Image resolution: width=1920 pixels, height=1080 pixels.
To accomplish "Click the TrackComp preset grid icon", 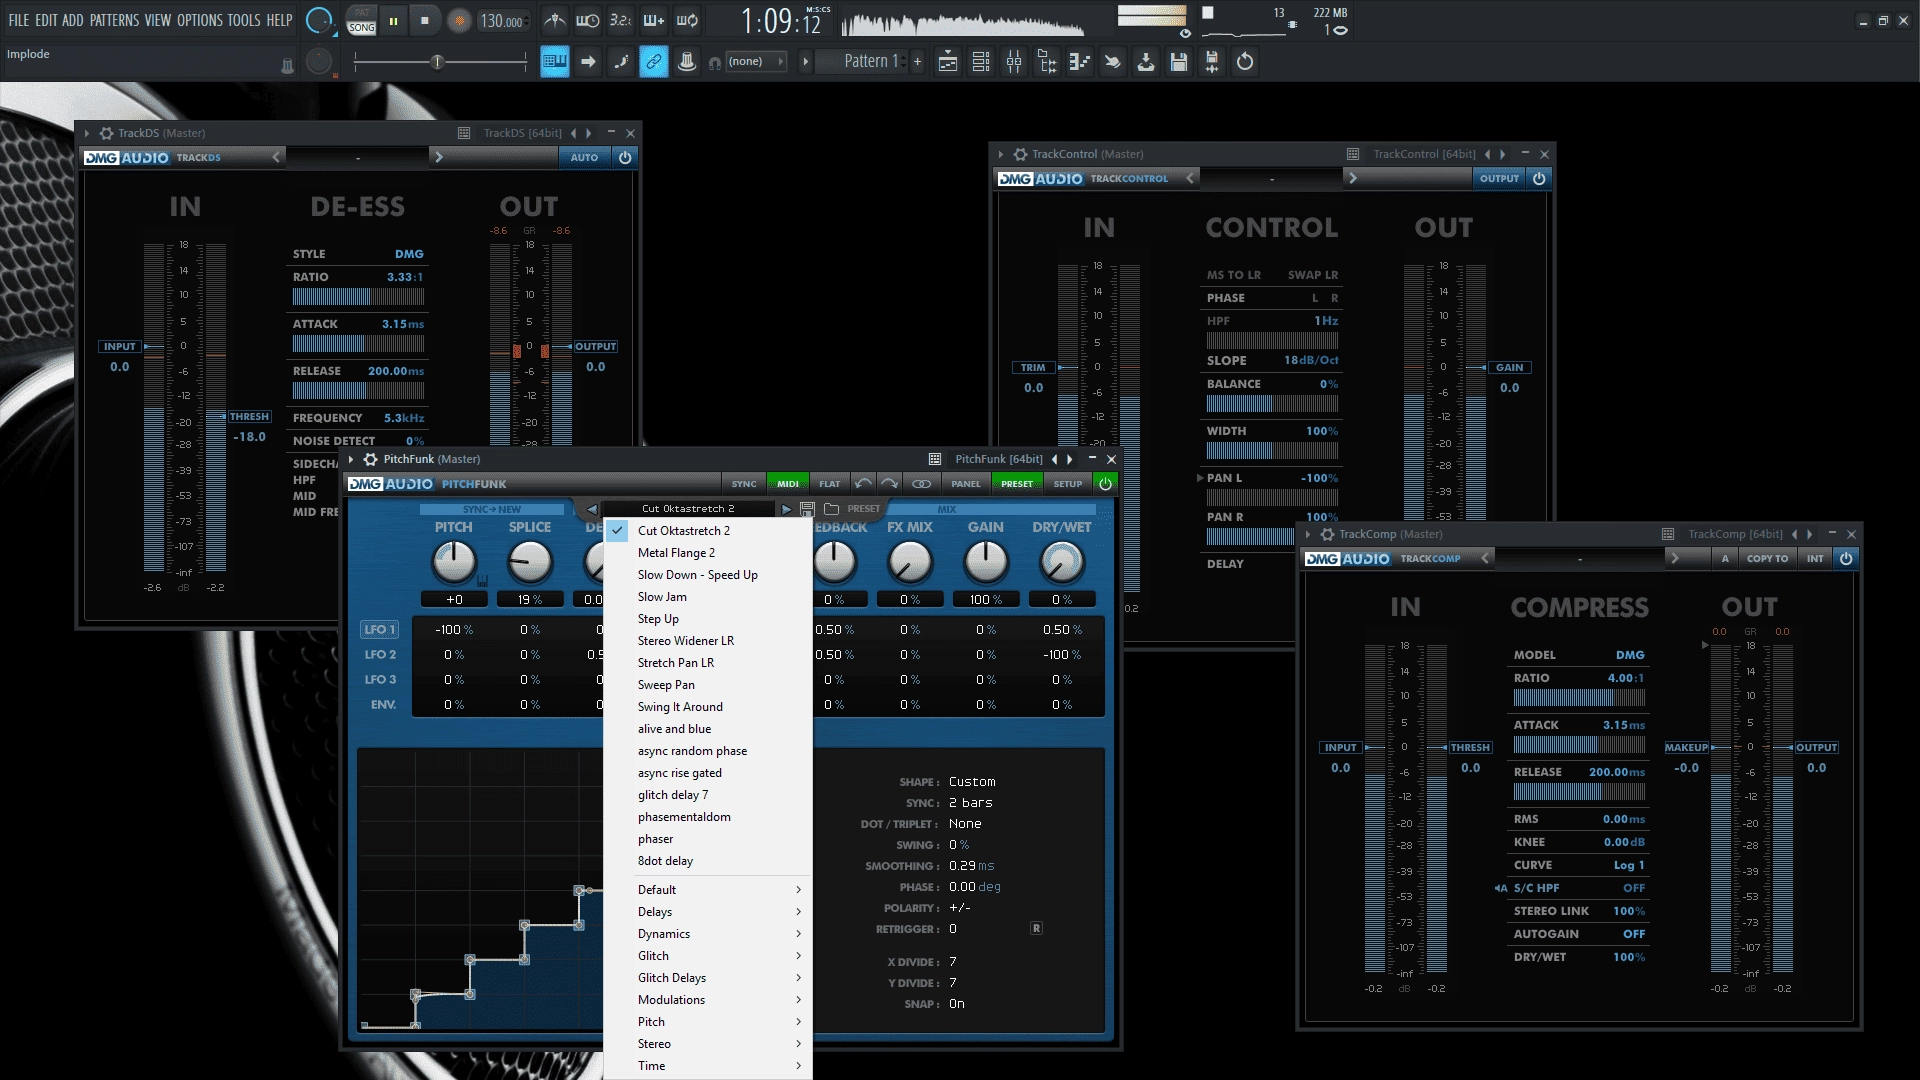I will [x=1668, y=534].
